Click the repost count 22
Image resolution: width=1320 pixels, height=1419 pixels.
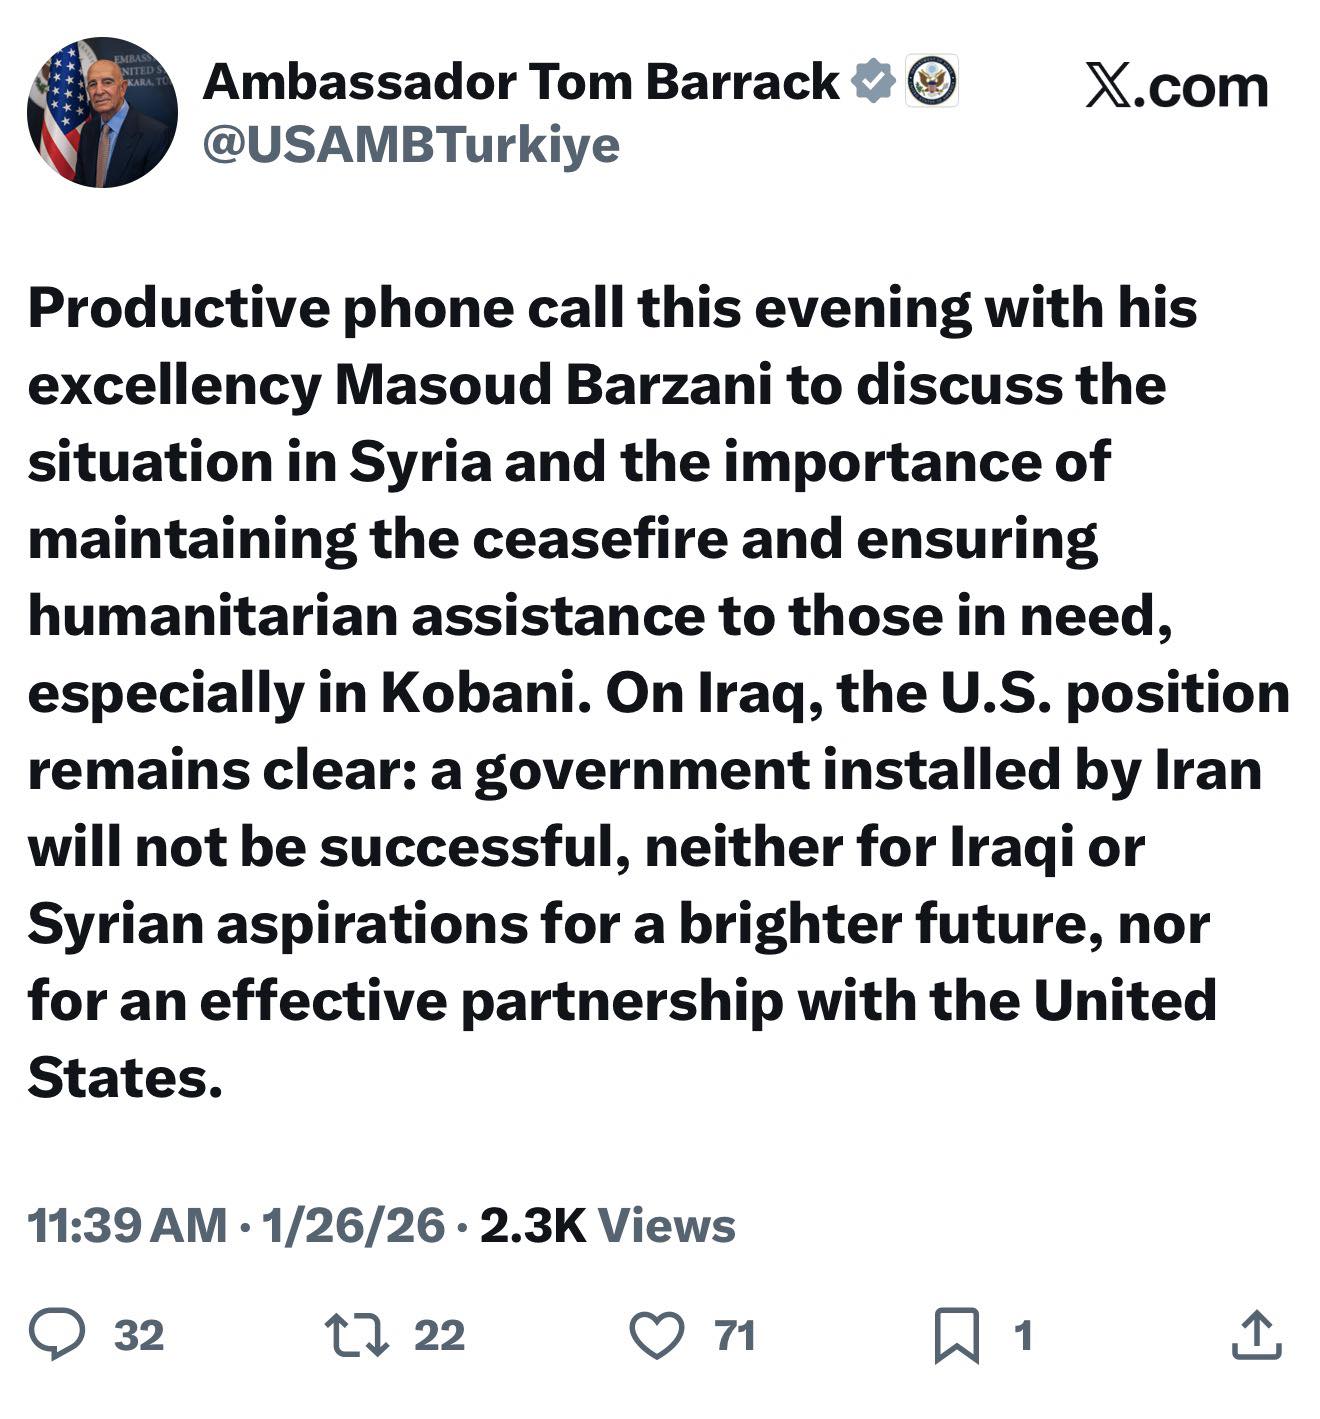[x=439, y=1336]
